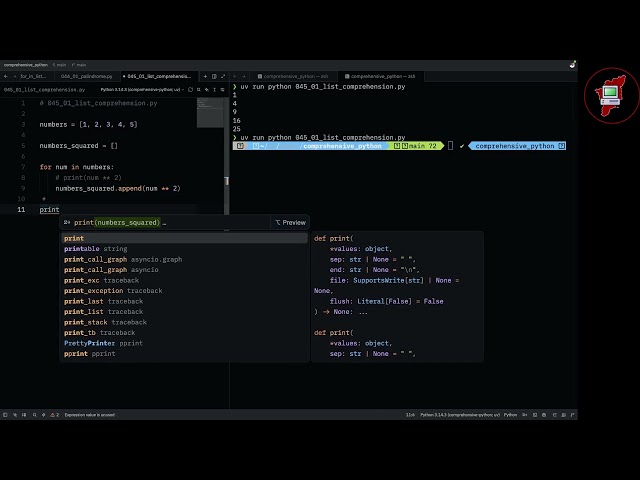Choose 'PrettyPrinter pprint' completion
Image resolution: width=640 pixels, height=480 pixels.
coord(184,343)
